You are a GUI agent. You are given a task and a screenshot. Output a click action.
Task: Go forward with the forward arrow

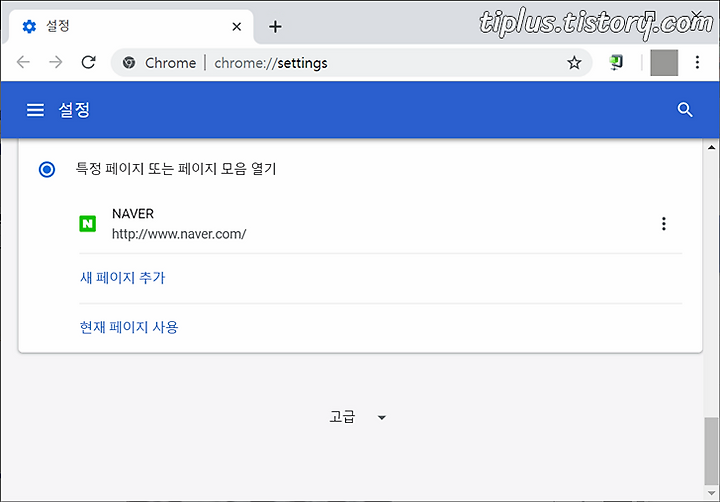pos(56,62)
